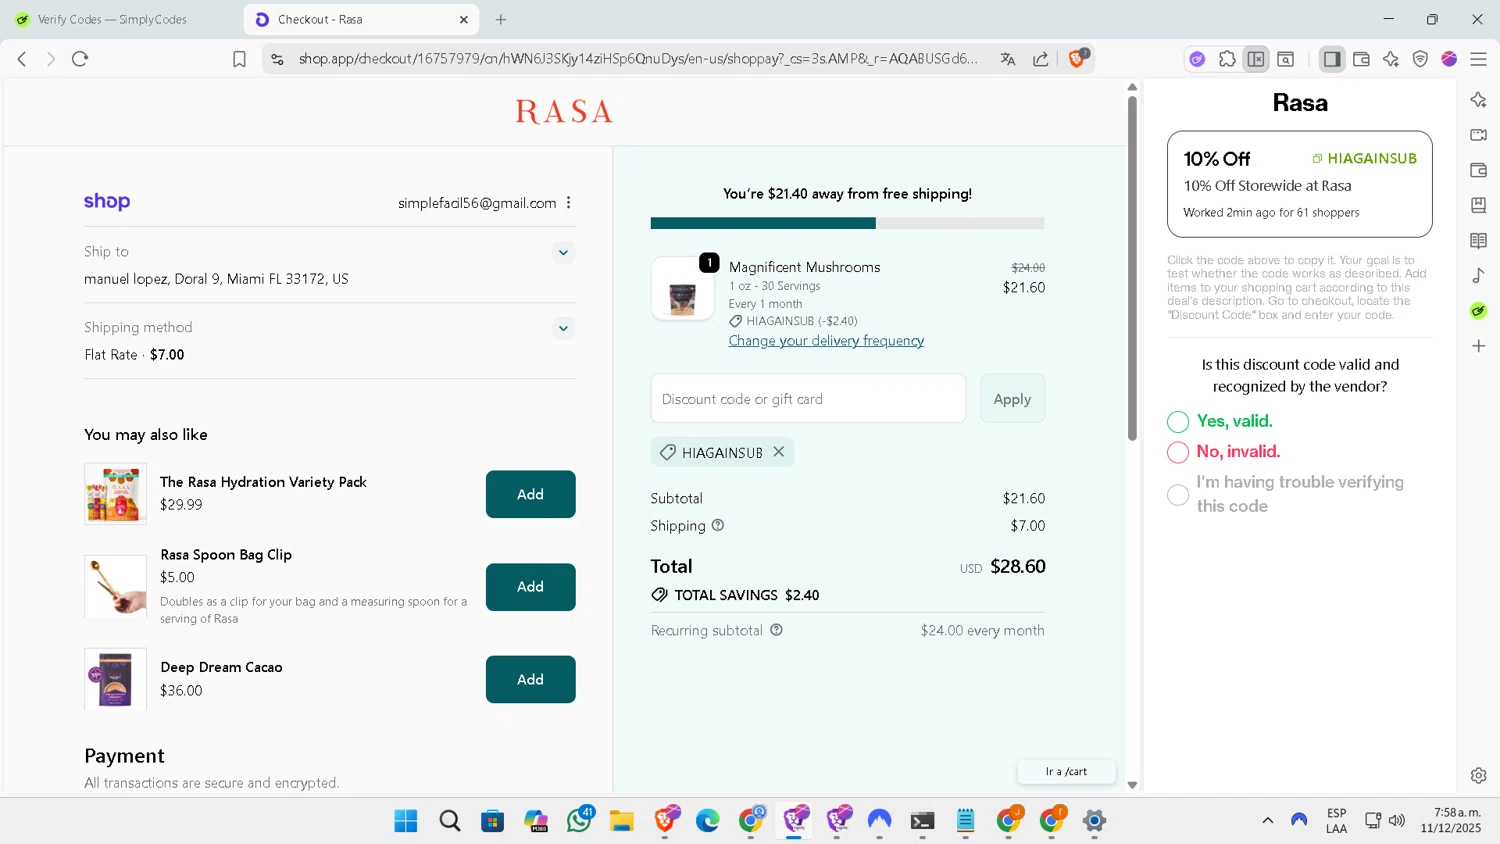Image resolution: width=1500 pixels, height=844 pixels.
Task: Open the browser hamburger menu
Action: point(1478,59)
